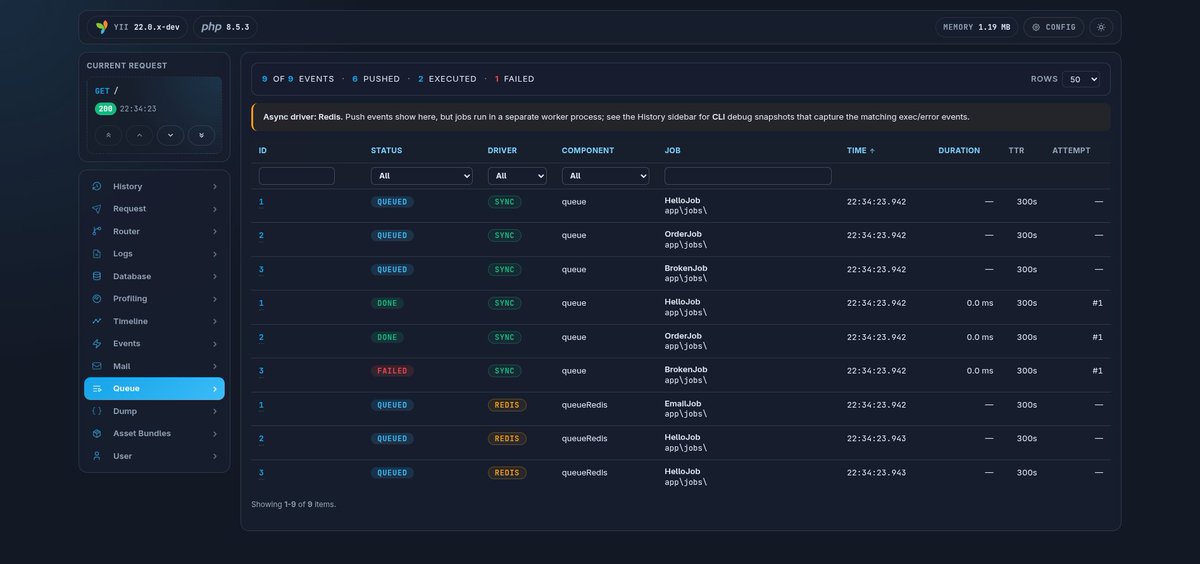Click the MEMORY 1.19 MB badge
Image resolution: width=1200 pixels, height=564 pixels.
click(x=977, y=27)
